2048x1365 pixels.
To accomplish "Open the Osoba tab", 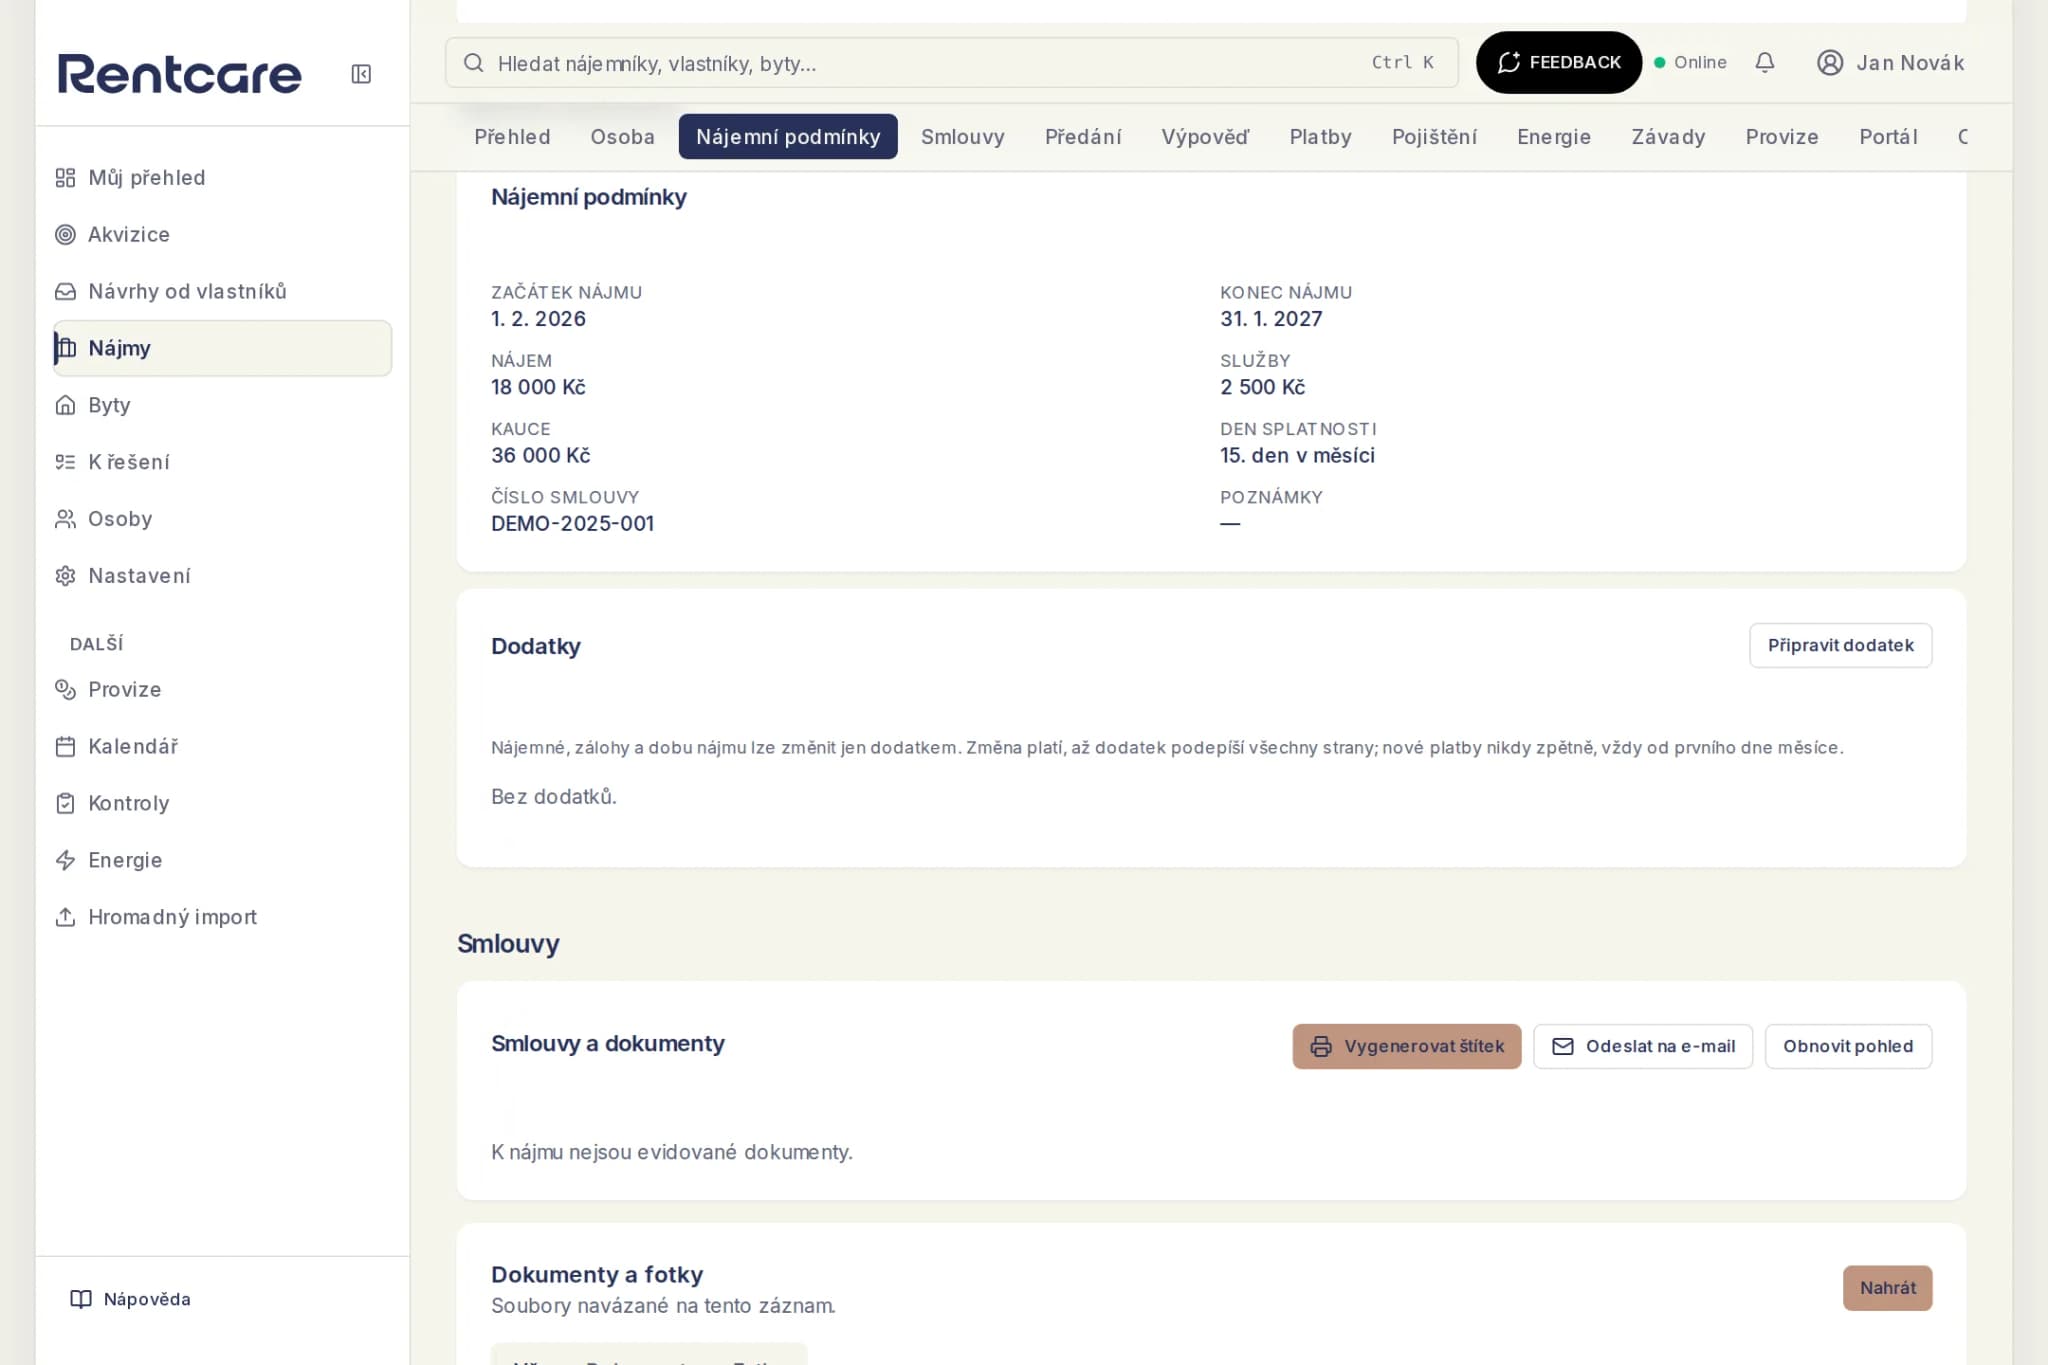I will [622, 137].
